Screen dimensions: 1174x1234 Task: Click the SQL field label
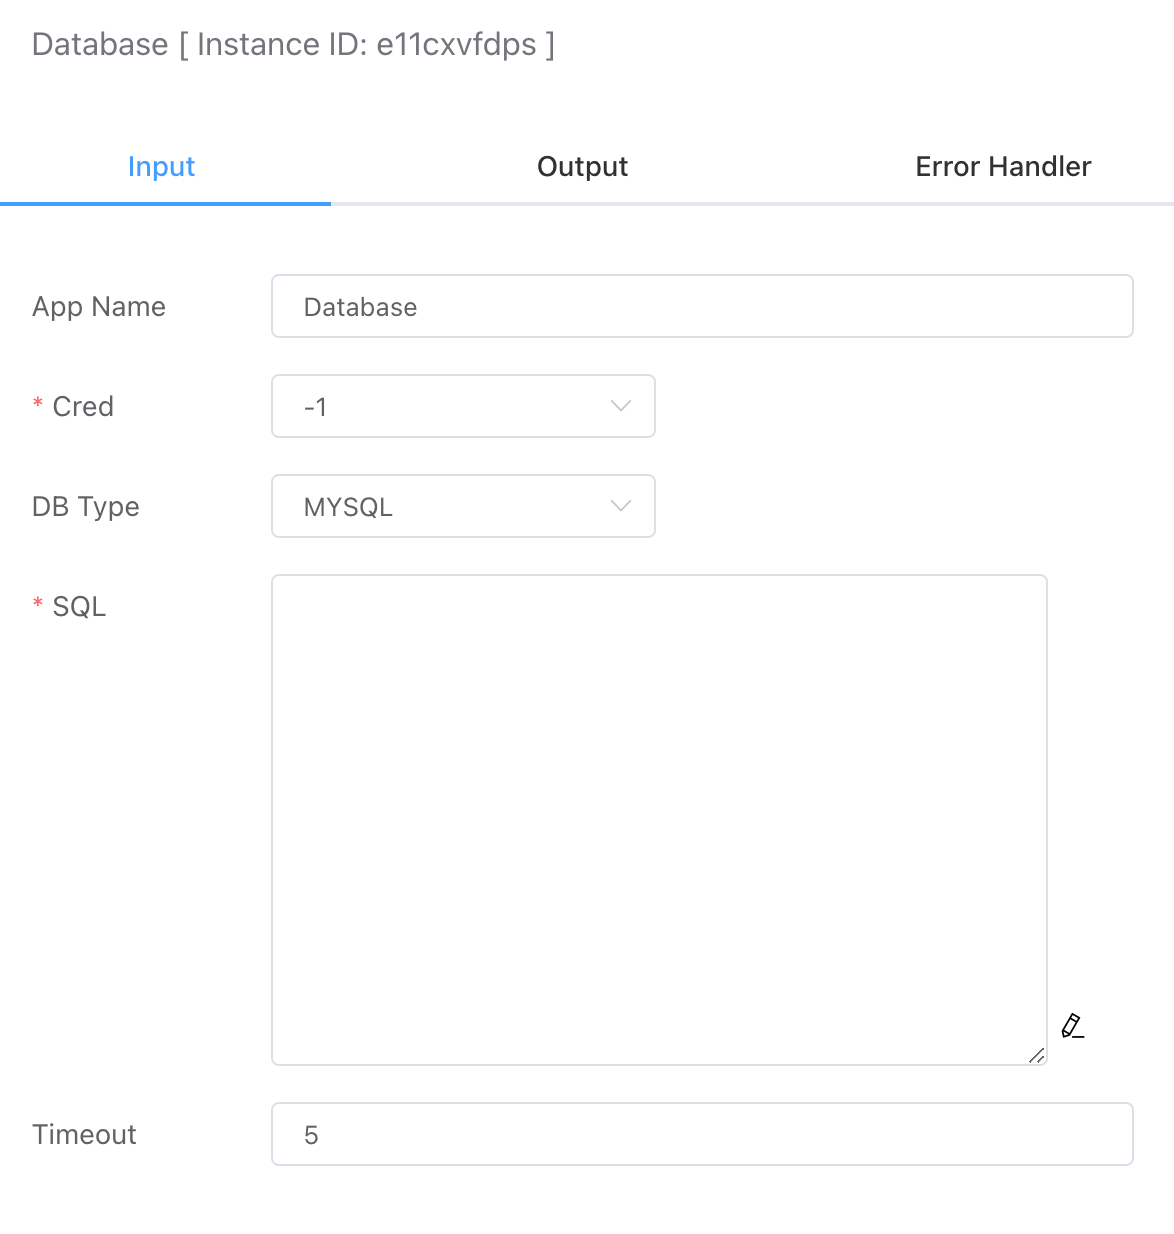click(x=79, y=606)
